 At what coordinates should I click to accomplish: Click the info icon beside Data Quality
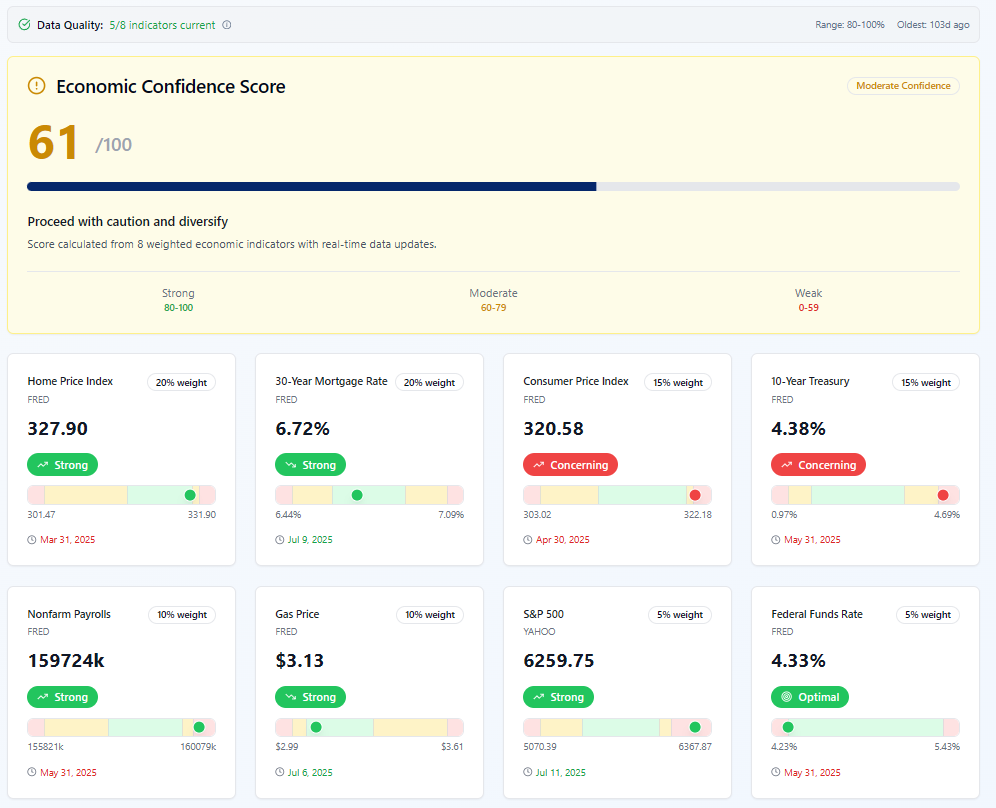coord(227,25)
